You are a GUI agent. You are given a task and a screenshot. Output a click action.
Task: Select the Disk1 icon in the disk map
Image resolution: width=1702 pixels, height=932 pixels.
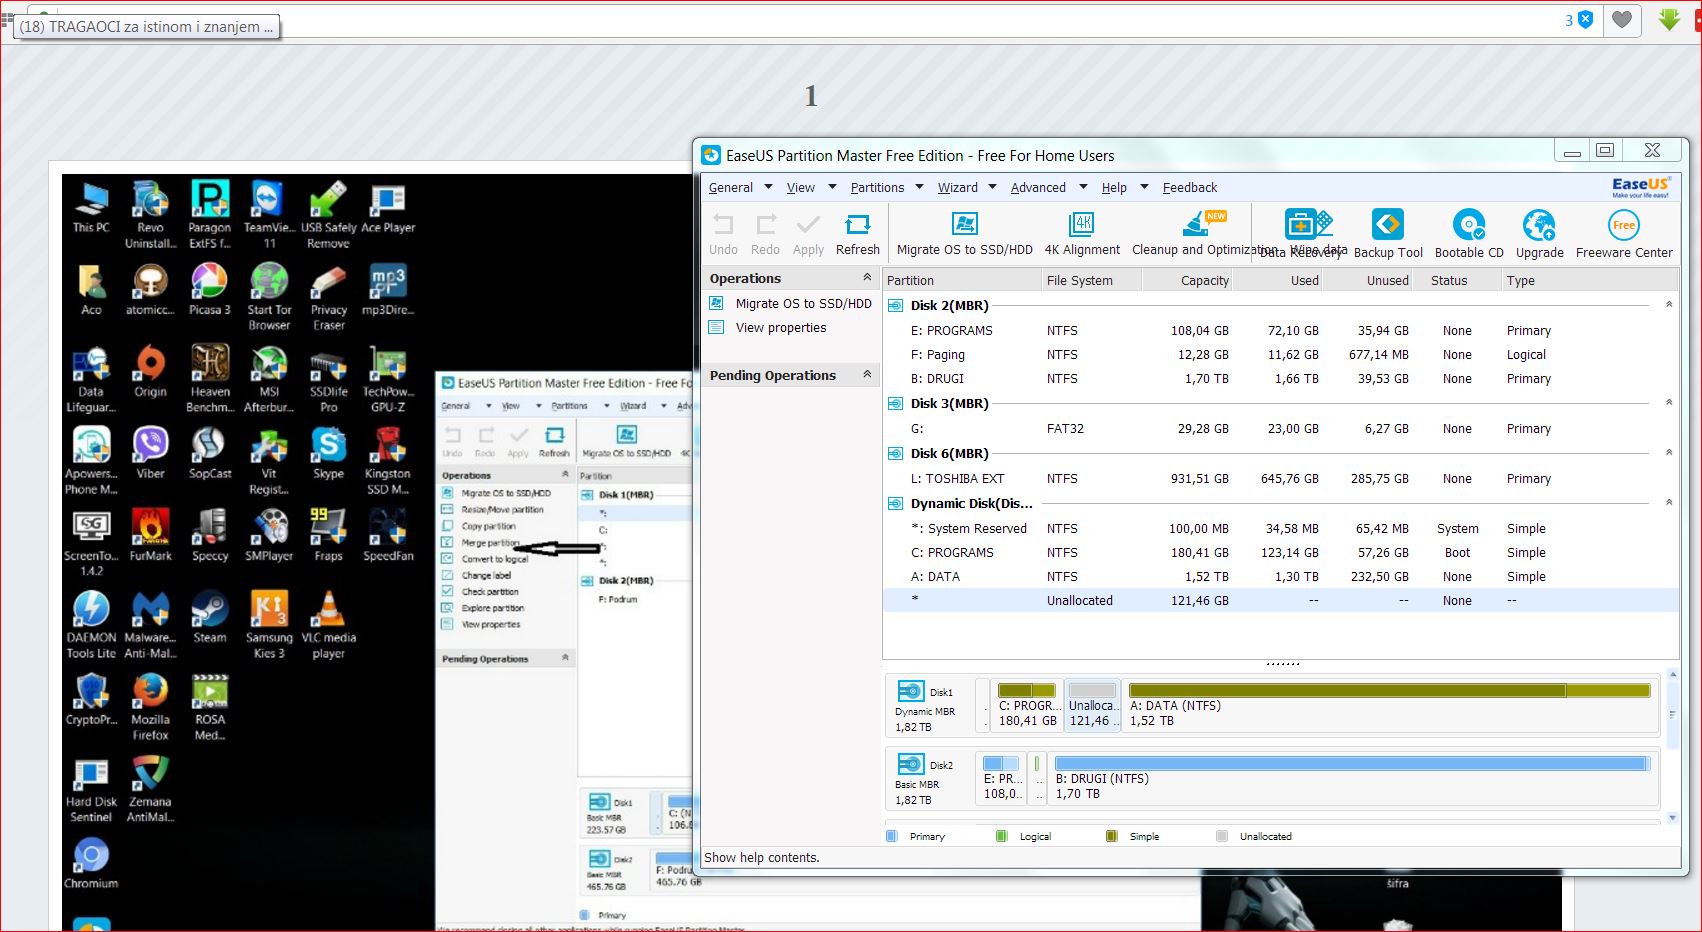[911, 691]
